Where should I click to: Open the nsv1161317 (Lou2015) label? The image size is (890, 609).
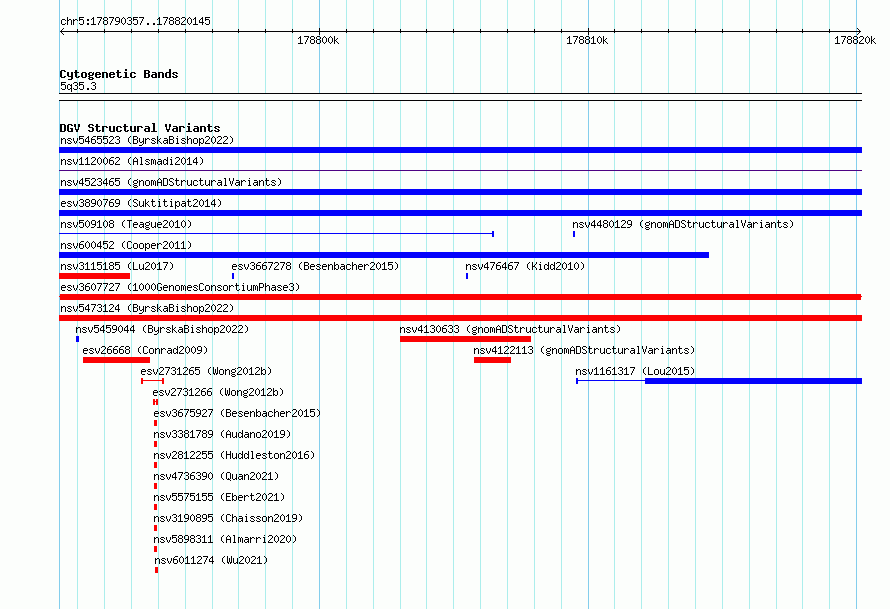tap(635, 371)
